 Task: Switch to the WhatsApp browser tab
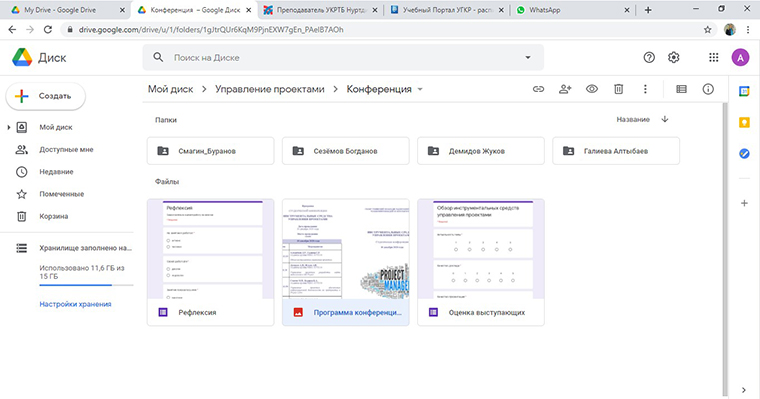coord(572,10)
